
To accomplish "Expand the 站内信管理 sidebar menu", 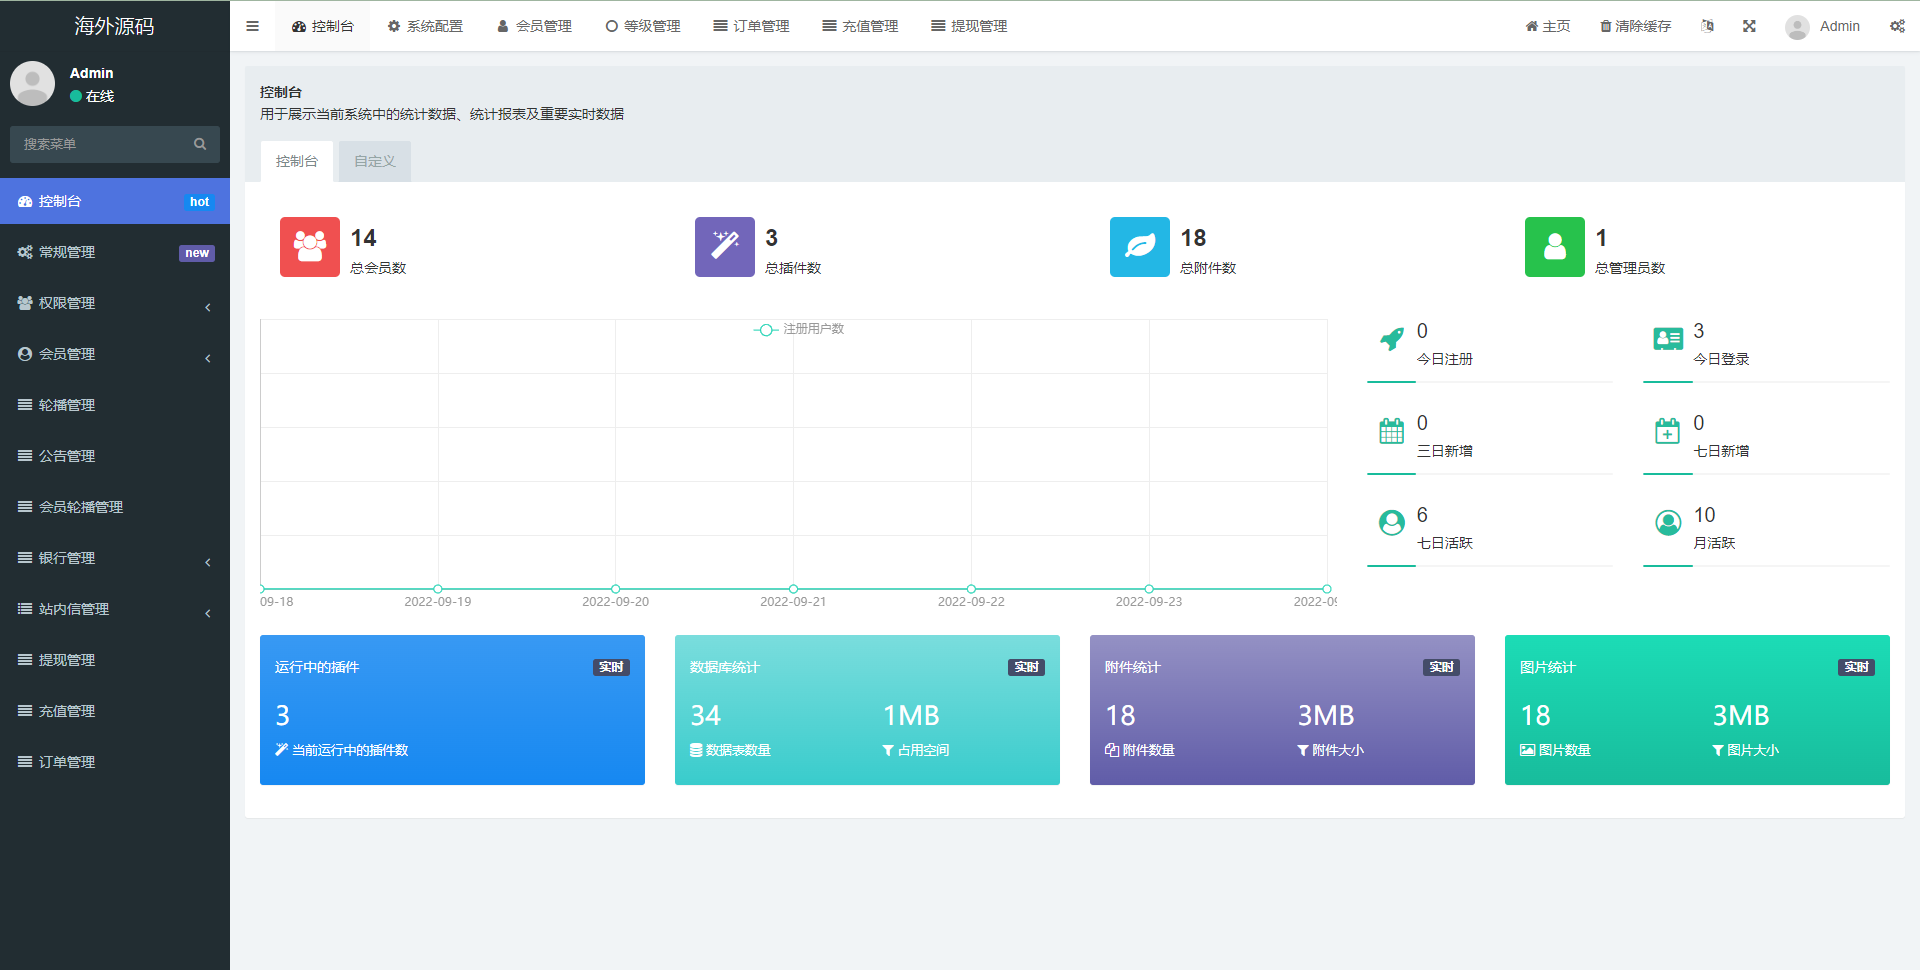I will pos(114,609).
